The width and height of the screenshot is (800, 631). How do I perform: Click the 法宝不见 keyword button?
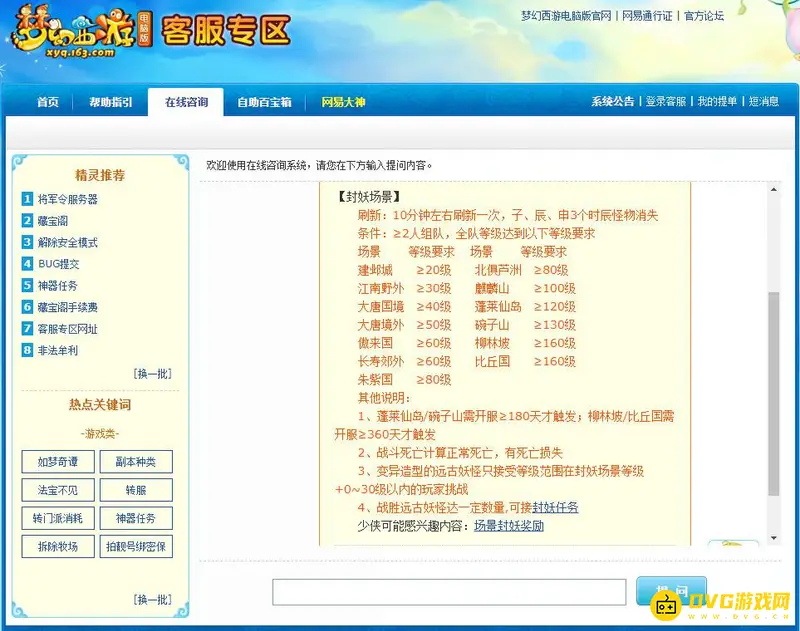click(x=58, y=490)
